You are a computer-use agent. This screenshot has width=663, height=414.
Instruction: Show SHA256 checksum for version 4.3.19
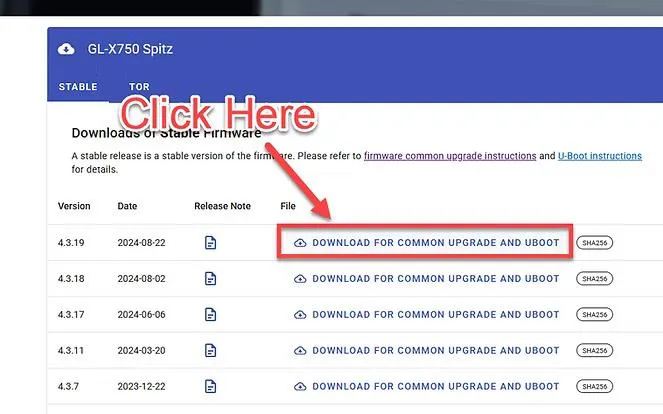point(595,243)
